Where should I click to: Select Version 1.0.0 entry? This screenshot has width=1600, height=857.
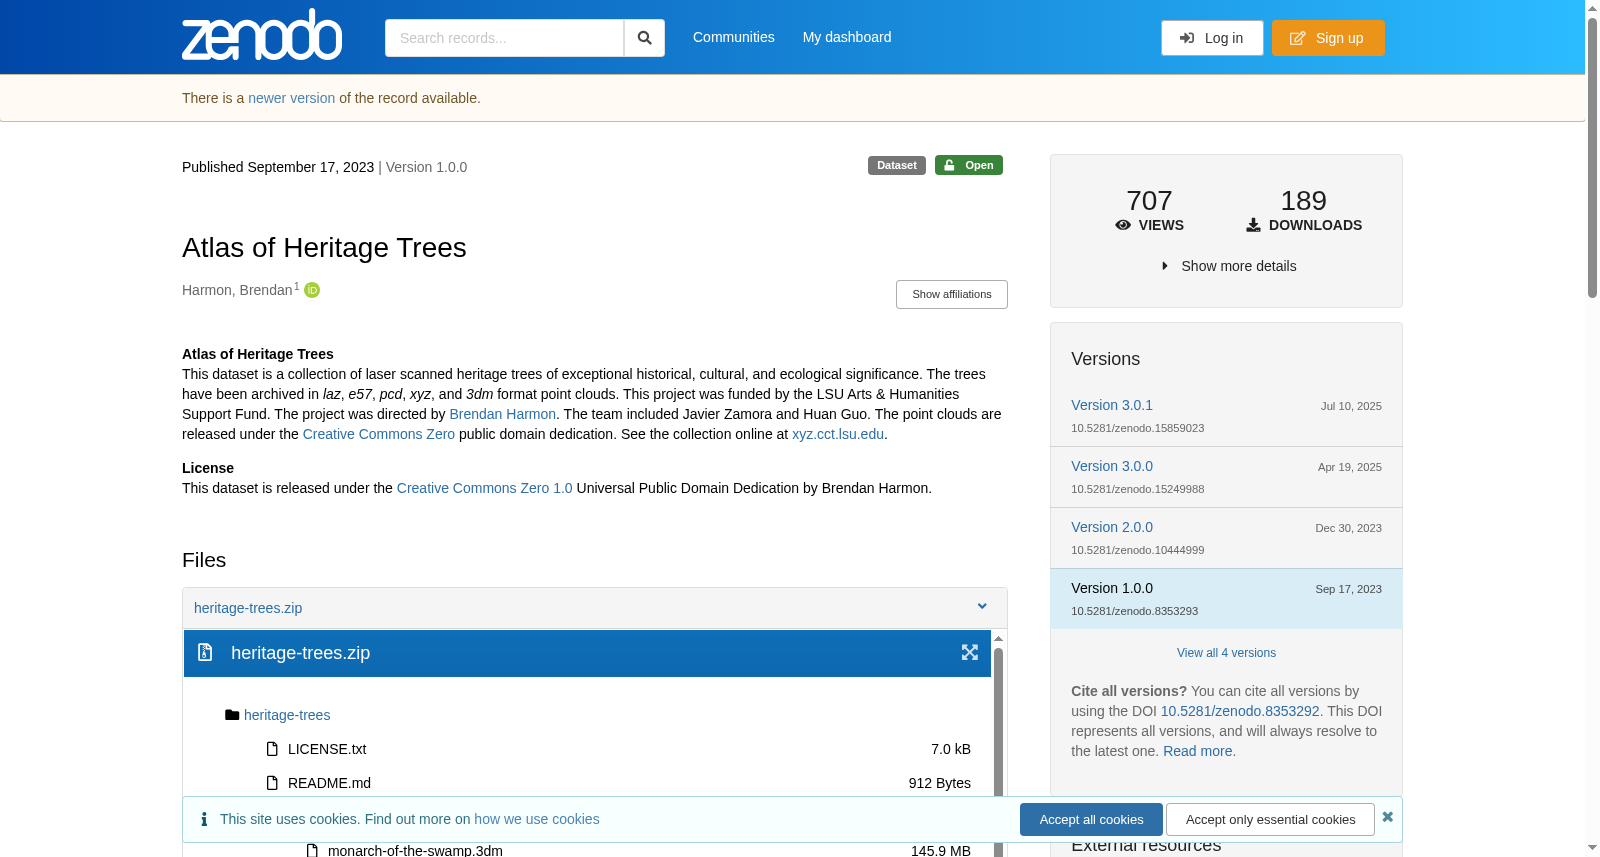tap(1226, 598)
